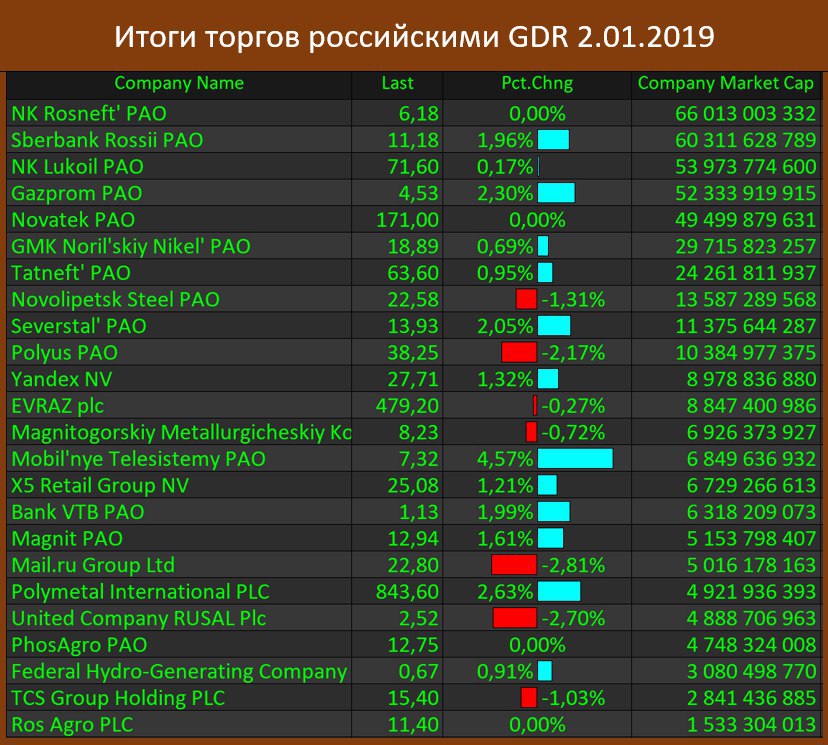Select the Ros Agro PLC name

[x=72, y=725]
